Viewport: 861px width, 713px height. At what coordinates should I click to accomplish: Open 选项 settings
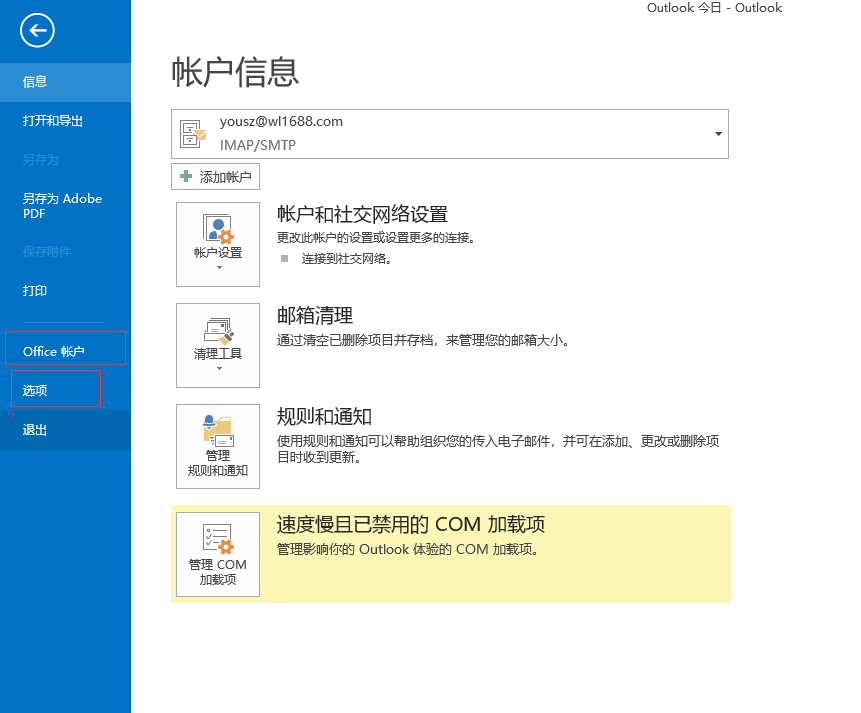coord(65,391)
